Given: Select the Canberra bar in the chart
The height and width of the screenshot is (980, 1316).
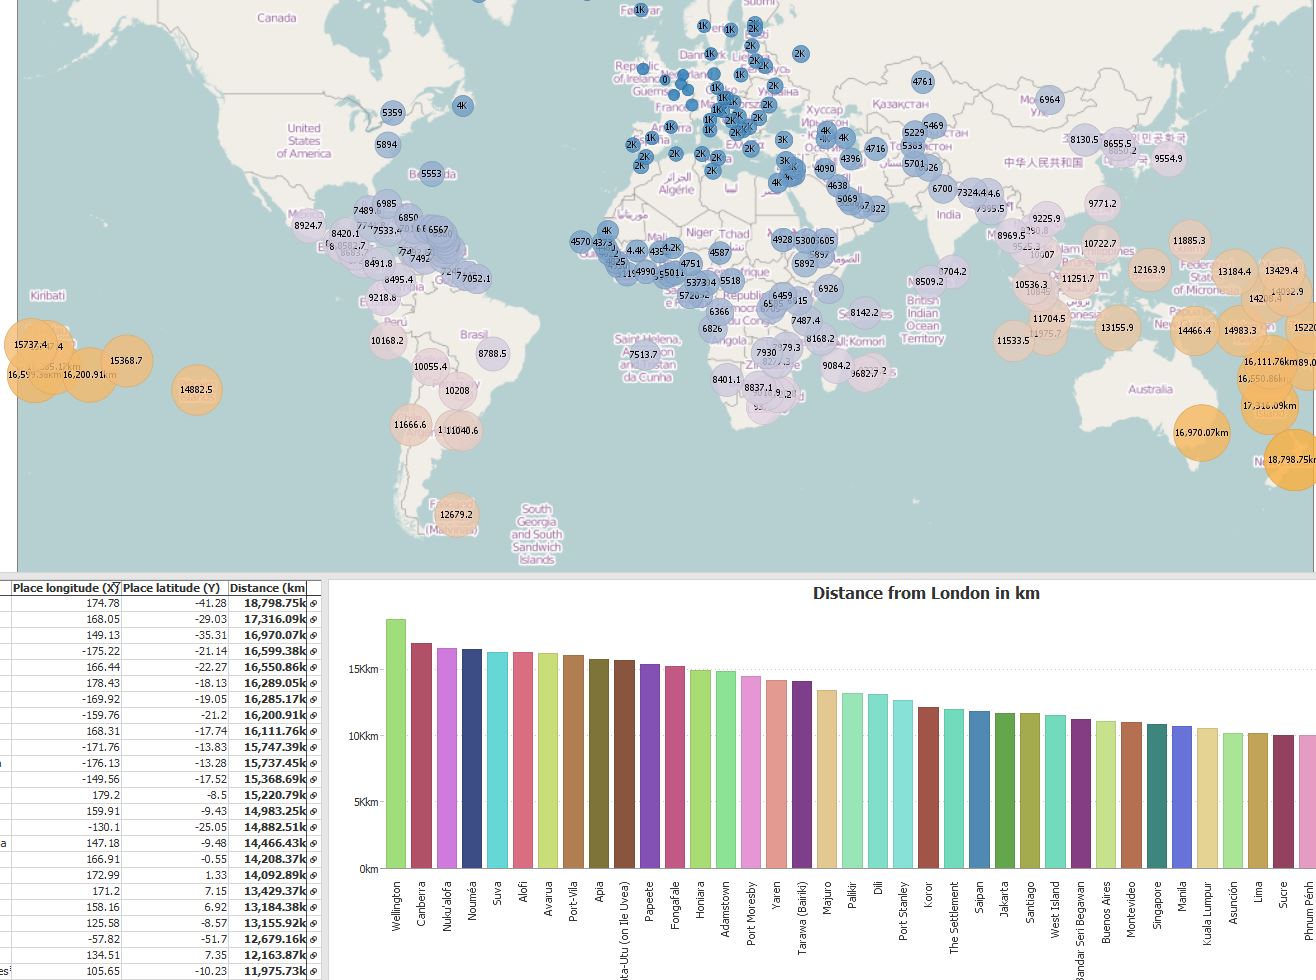Looking at the screenshot, I should tap(421, 755).
